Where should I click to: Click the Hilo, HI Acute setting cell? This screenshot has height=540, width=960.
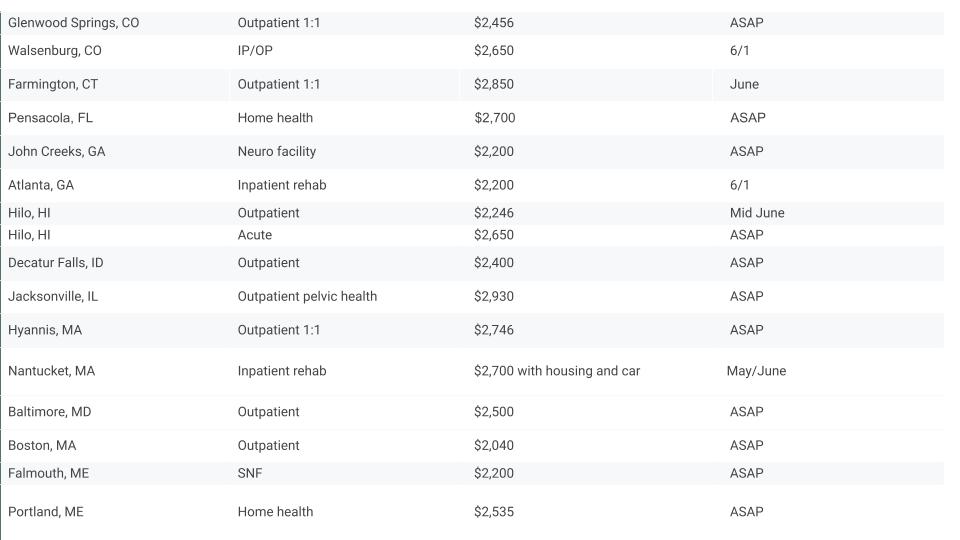[x=255, y=235]
